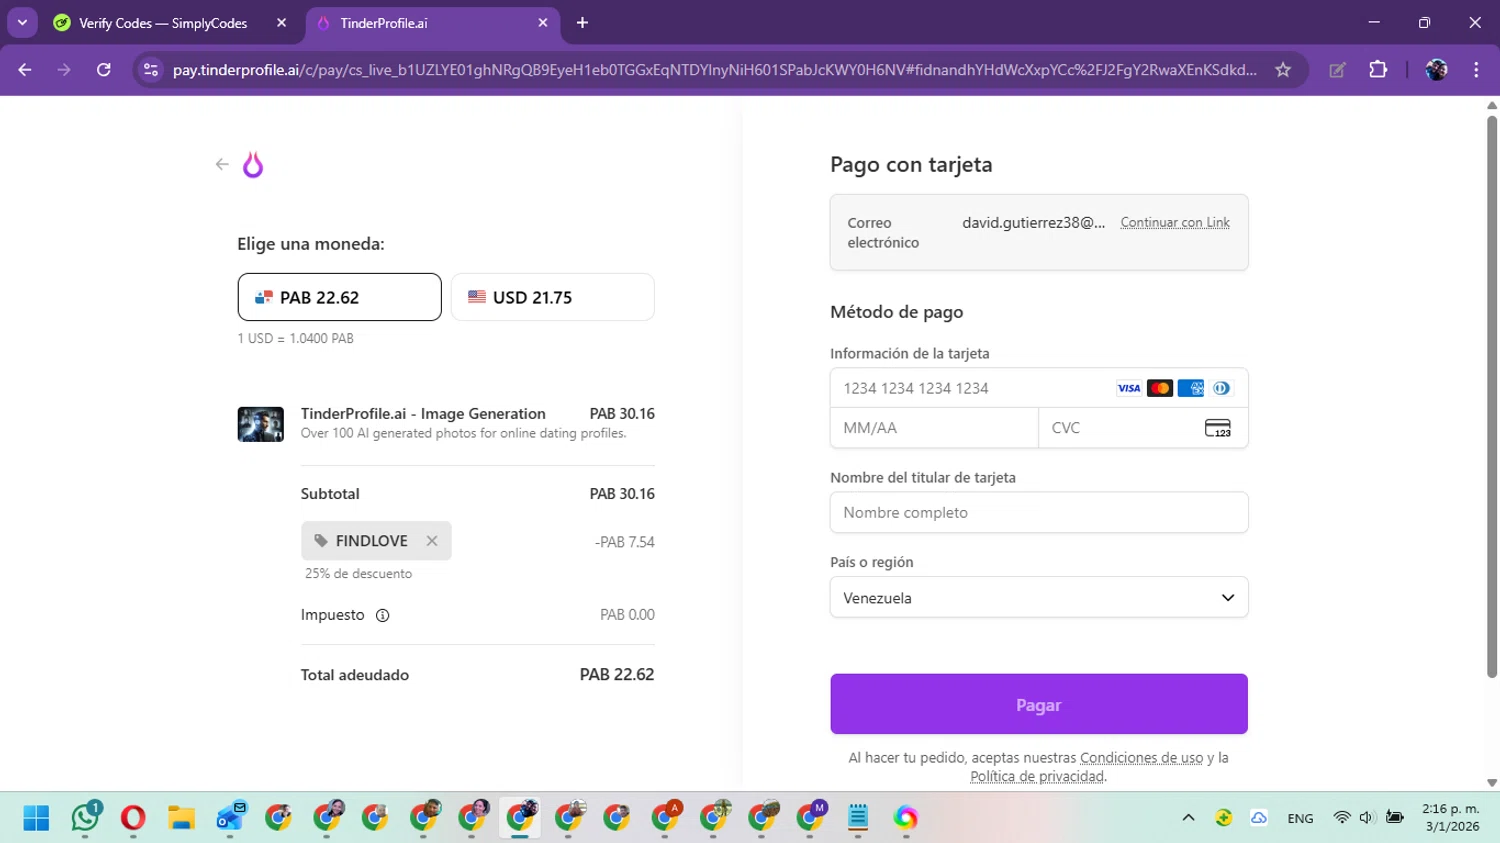This screenshot has height=843, width=1500.
Task: Switch to TinderProfile.ai browser tab
Action: pyautogui.click(x=430, y=23)
